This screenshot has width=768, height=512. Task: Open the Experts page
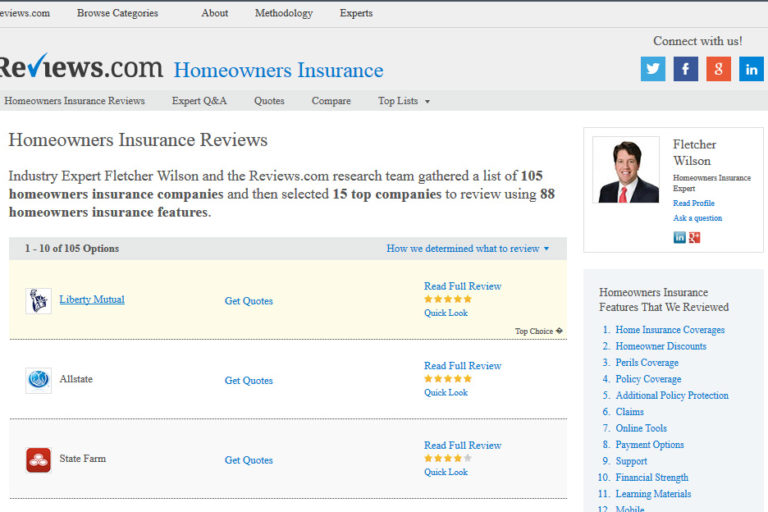pyautogui.click(x=356, y=13)
